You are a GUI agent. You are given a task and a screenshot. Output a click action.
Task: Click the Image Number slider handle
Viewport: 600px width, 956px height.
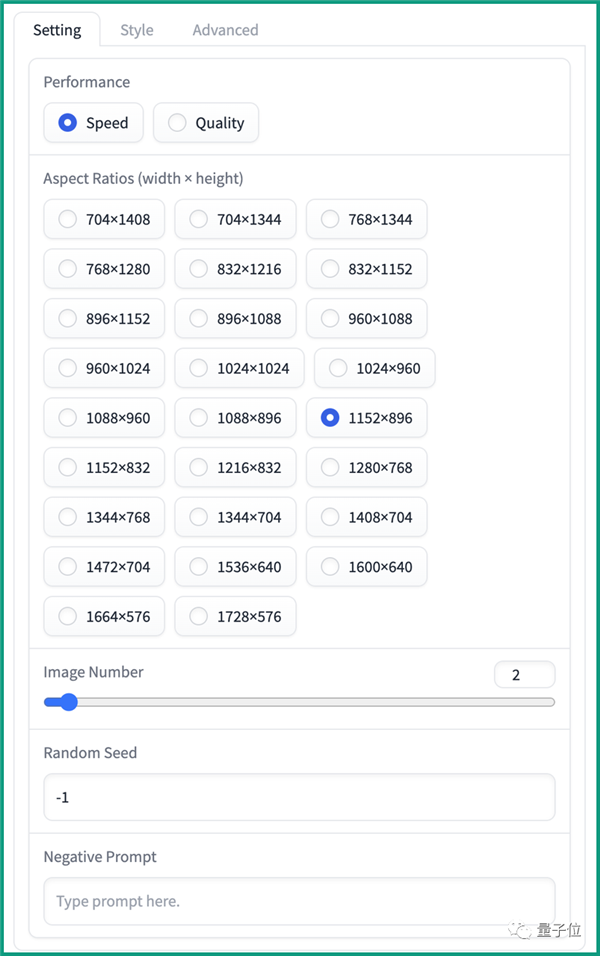[x=68, y=702]
